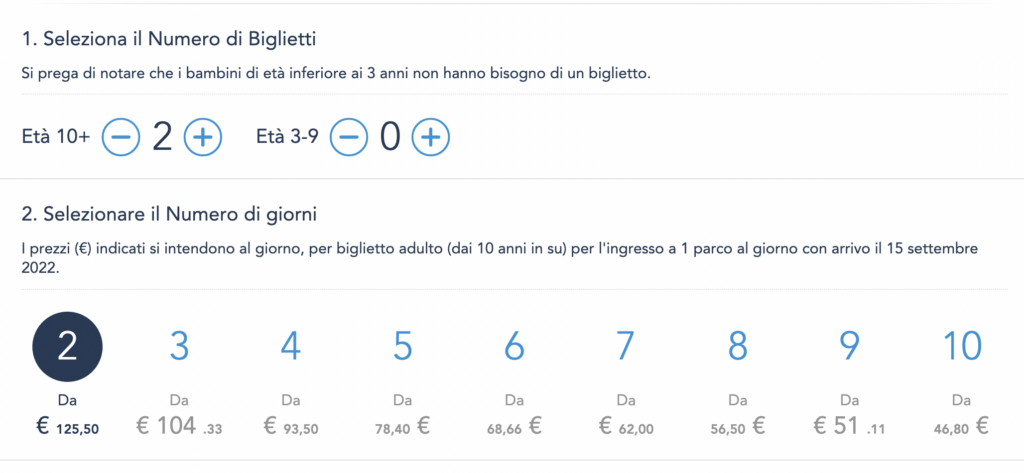
Task: Click the € 62,00 price label
Action: (626, 427)
